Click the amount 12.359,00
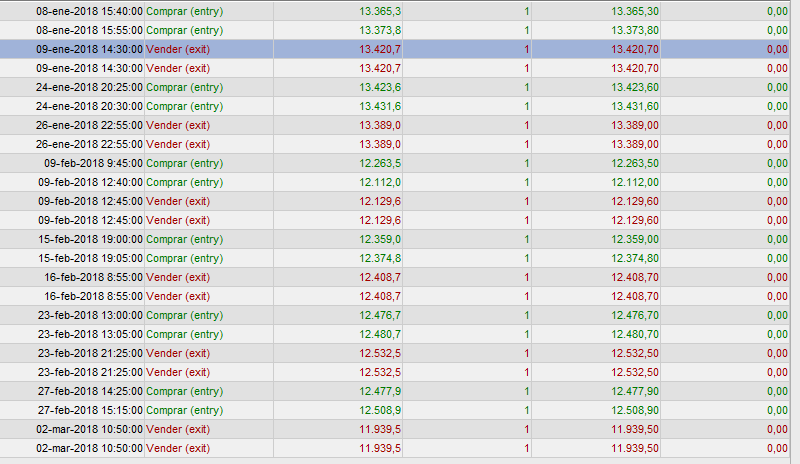The height and width of the screenshot is (464, 800). (x=635, y=239)
